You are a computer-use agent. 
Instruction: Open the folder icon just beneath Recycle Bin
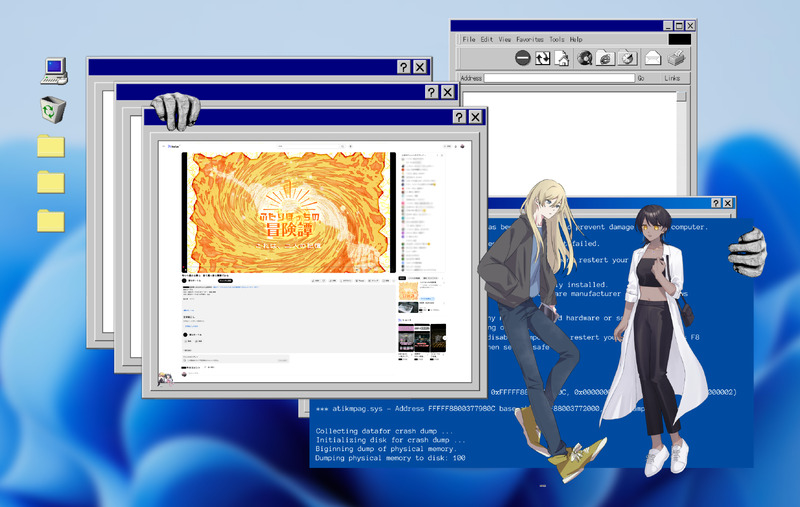(x=51, y=146)
